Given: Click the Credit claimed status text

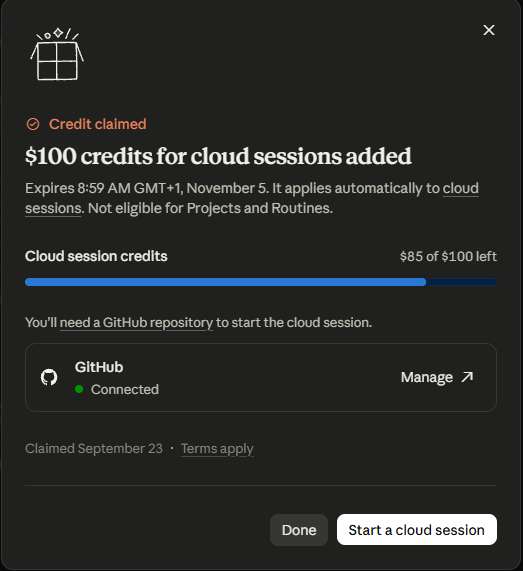Looking at the screenshot, I should pyautogui.click(x=98, y=124).
